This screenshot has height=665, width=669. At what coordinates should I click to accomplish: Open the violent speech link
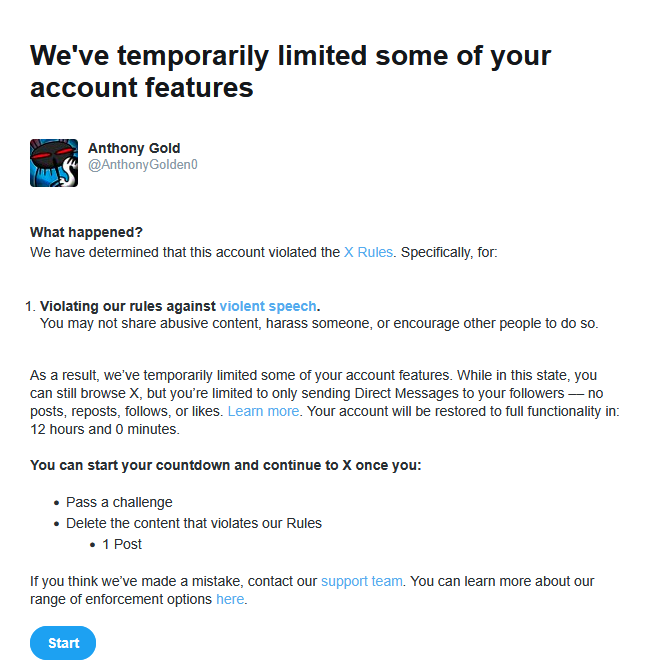pyautogui.click(x=268, y=306)
